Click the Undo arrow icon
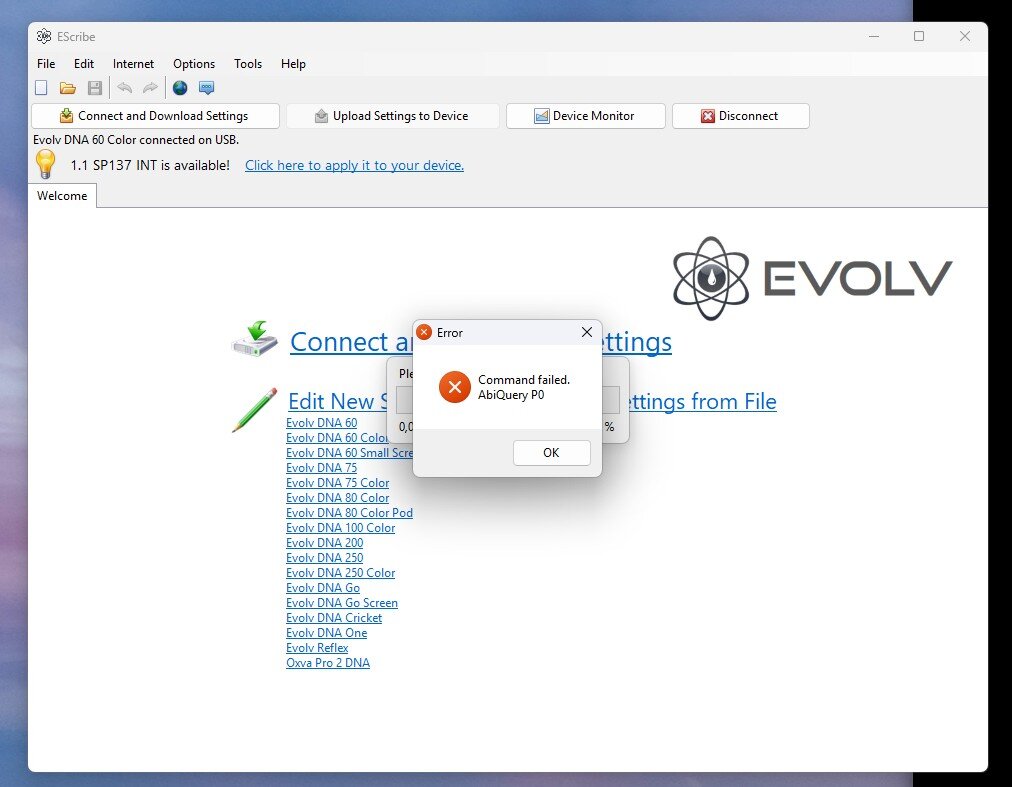 tap(125, 88)
